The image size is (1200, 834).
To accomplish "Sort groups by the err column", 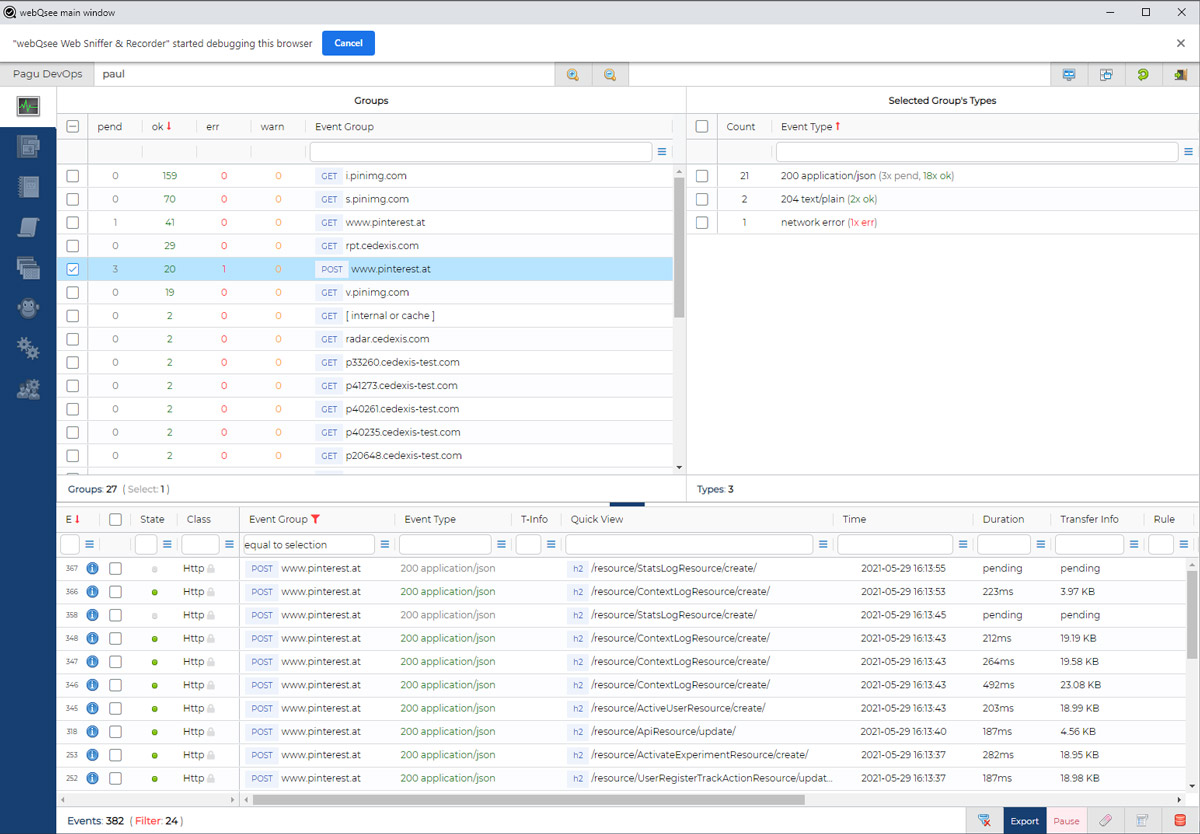I will pos(213,127).
